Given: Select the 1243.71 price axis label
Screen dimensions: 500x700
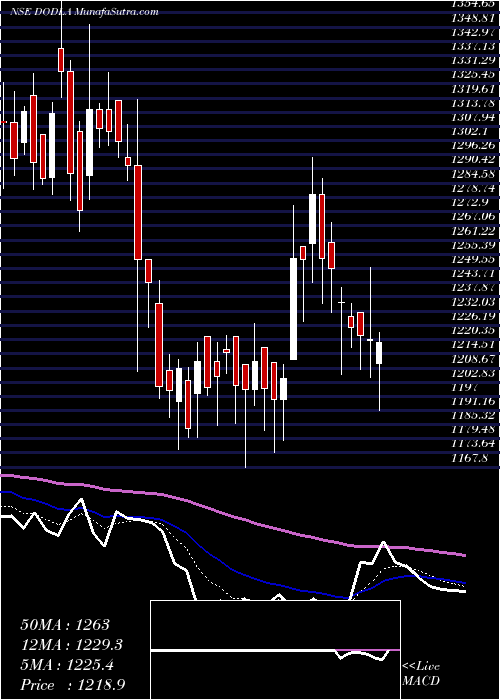Looking at the screenshot, I should pyautogui.click(x=474, y=274).
